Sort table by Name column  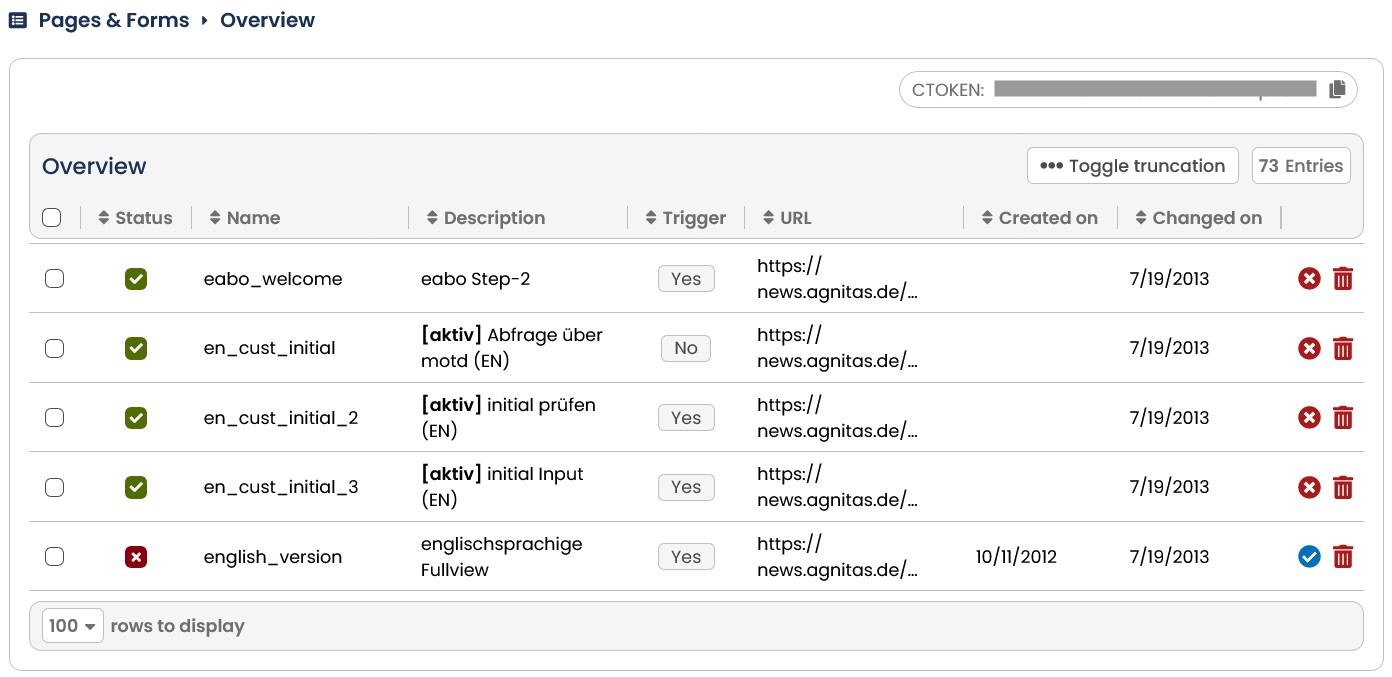pyautogui.click(x=244, y=218)
